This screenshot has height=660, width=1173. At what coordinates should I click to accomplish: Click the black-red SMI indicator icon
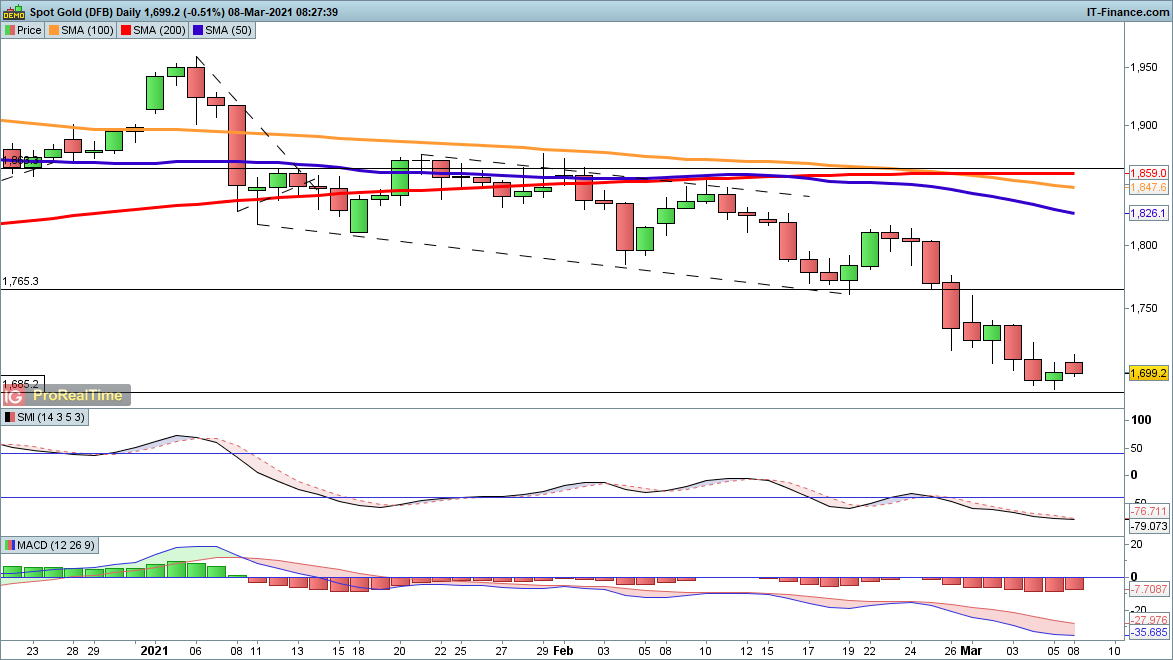10,417
